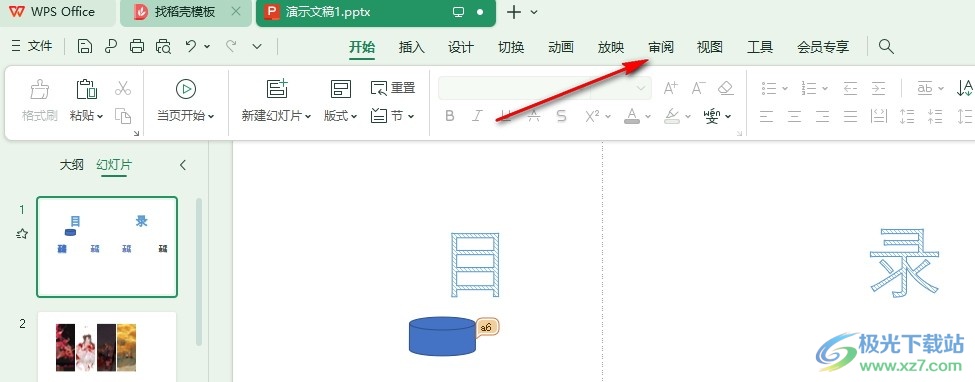Increase paragraph spacing icon

pos(907,116)
